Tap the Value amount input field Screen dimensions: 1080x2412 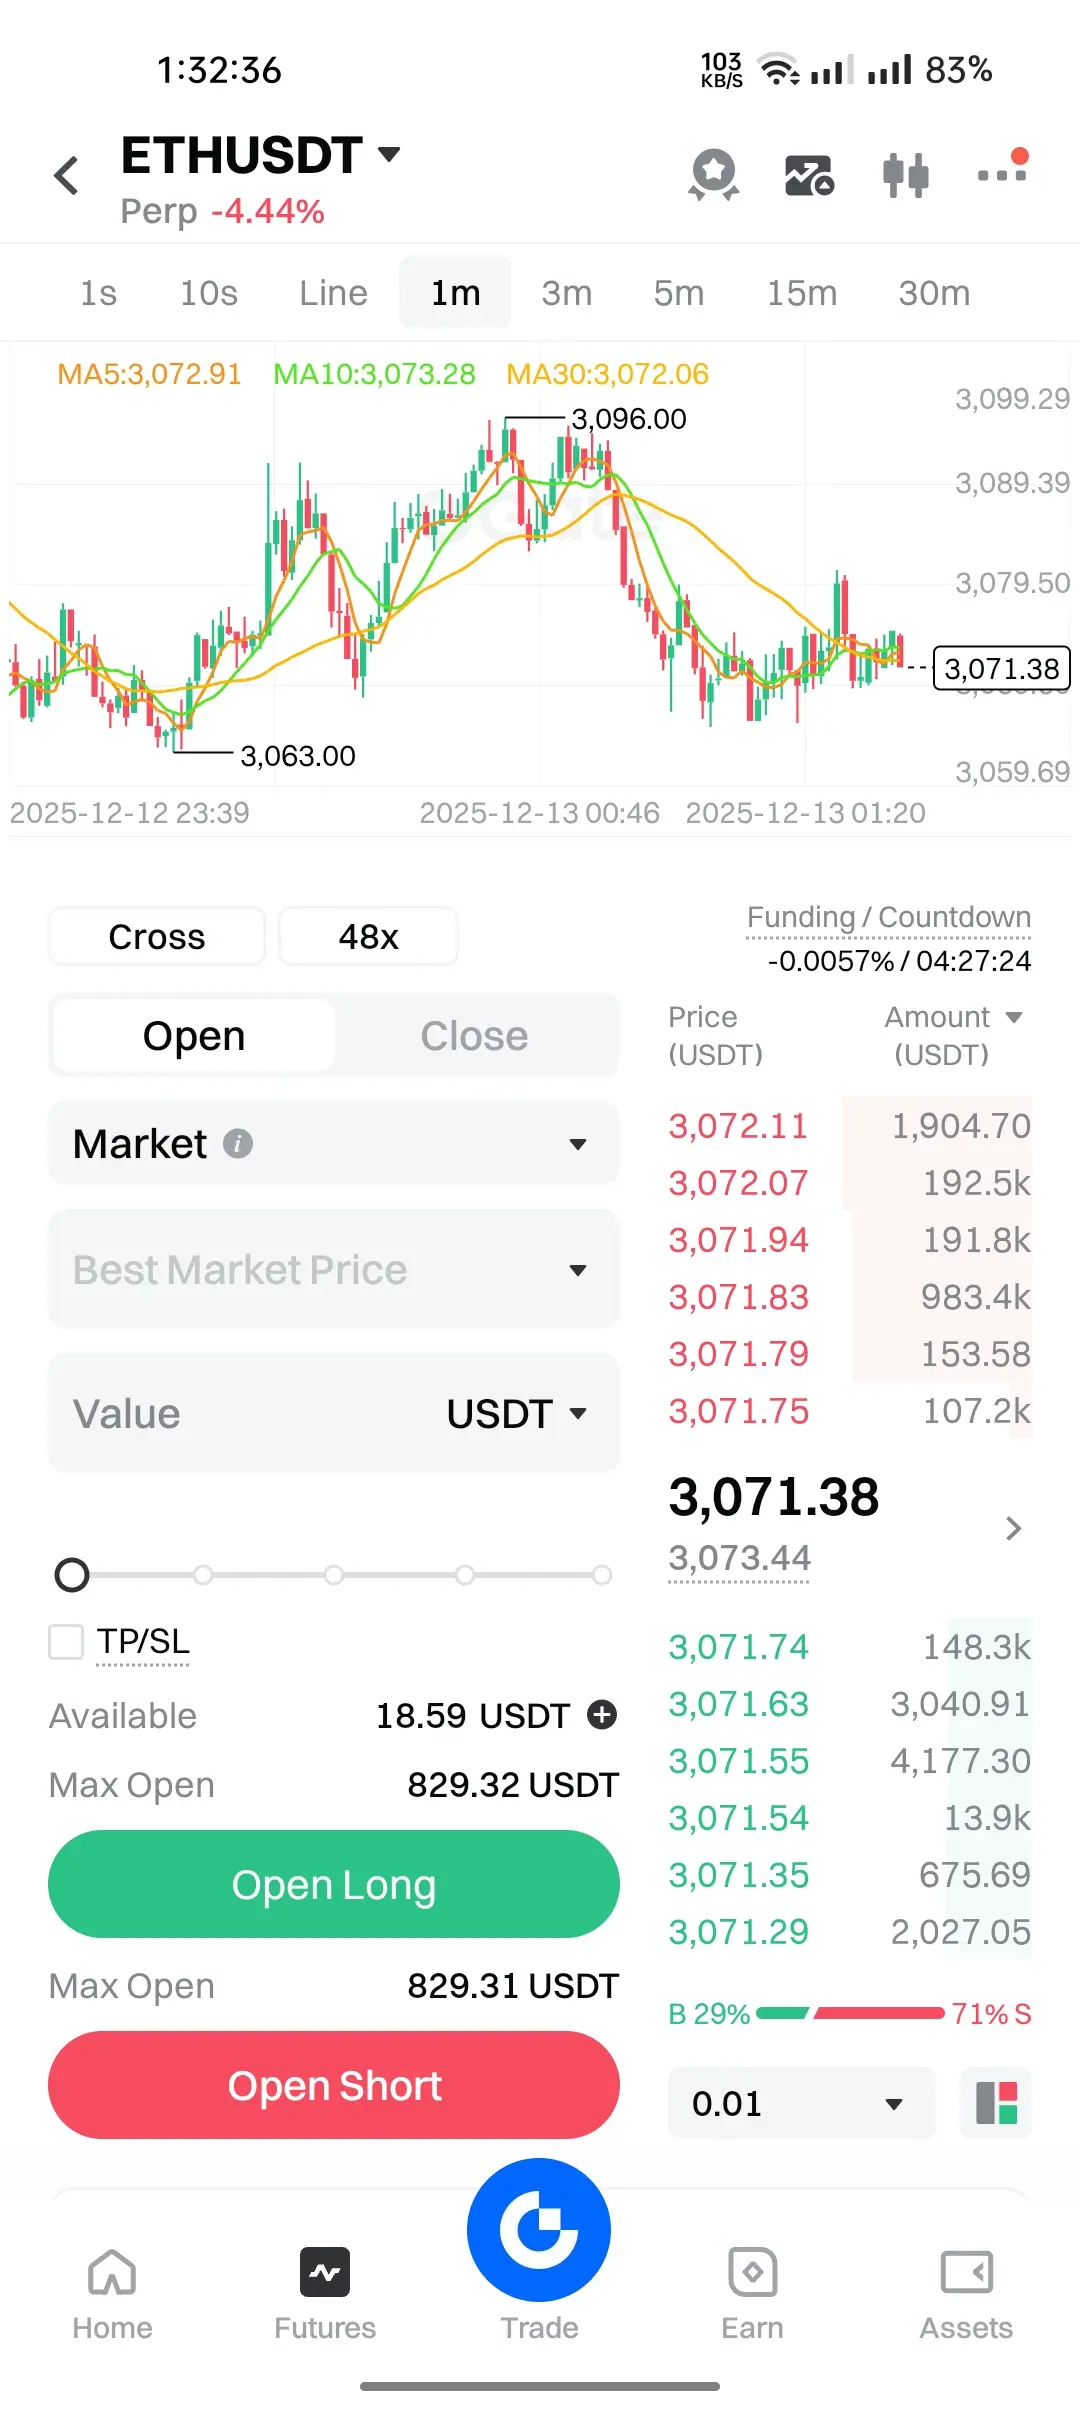coord(250,1414)
